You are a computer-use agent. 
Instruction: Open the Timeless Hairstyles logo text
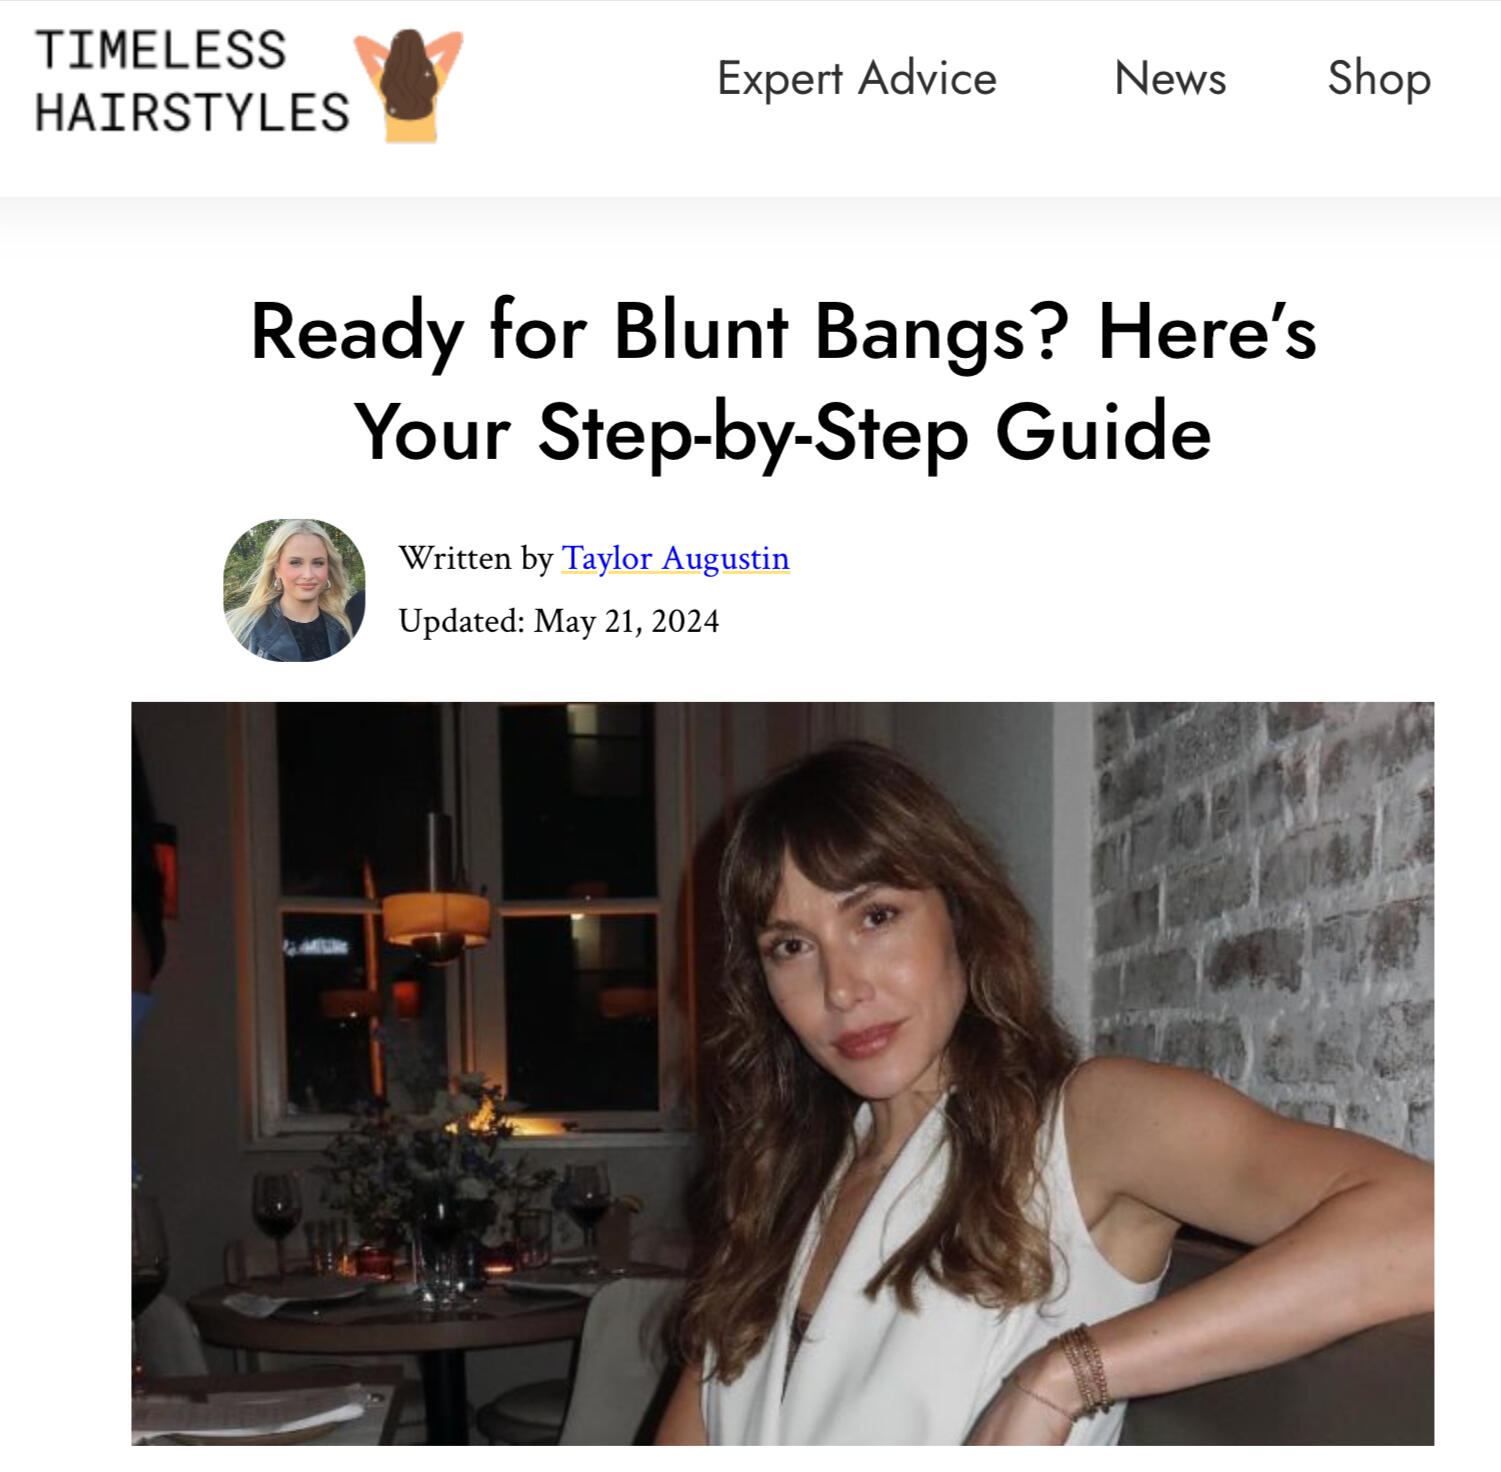coord(192,81)
